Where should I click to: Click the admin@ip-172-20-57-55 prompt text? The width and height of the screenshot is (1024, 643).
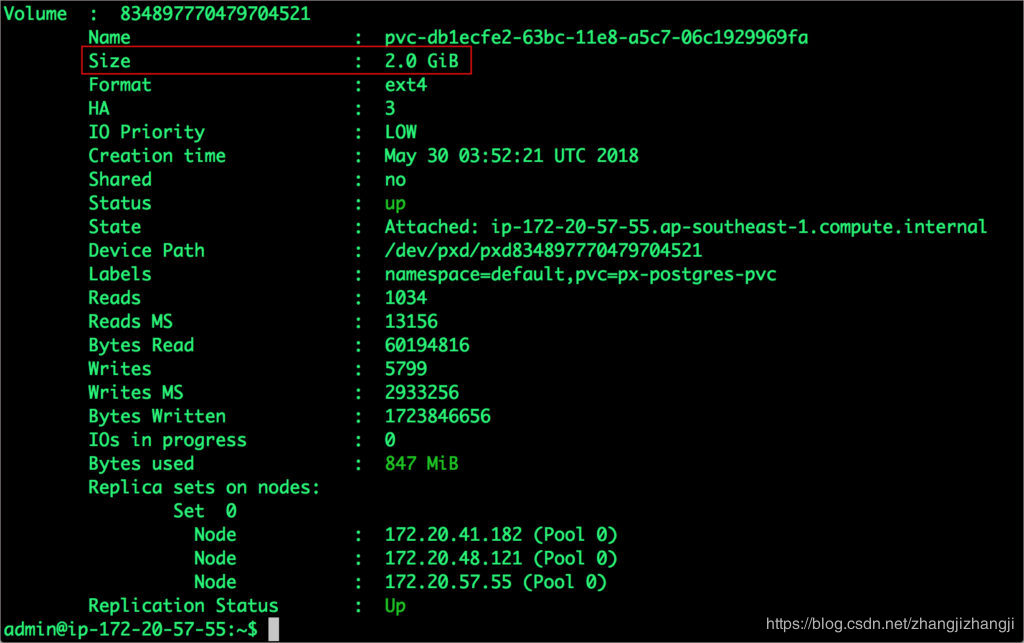tap(131, 629)
